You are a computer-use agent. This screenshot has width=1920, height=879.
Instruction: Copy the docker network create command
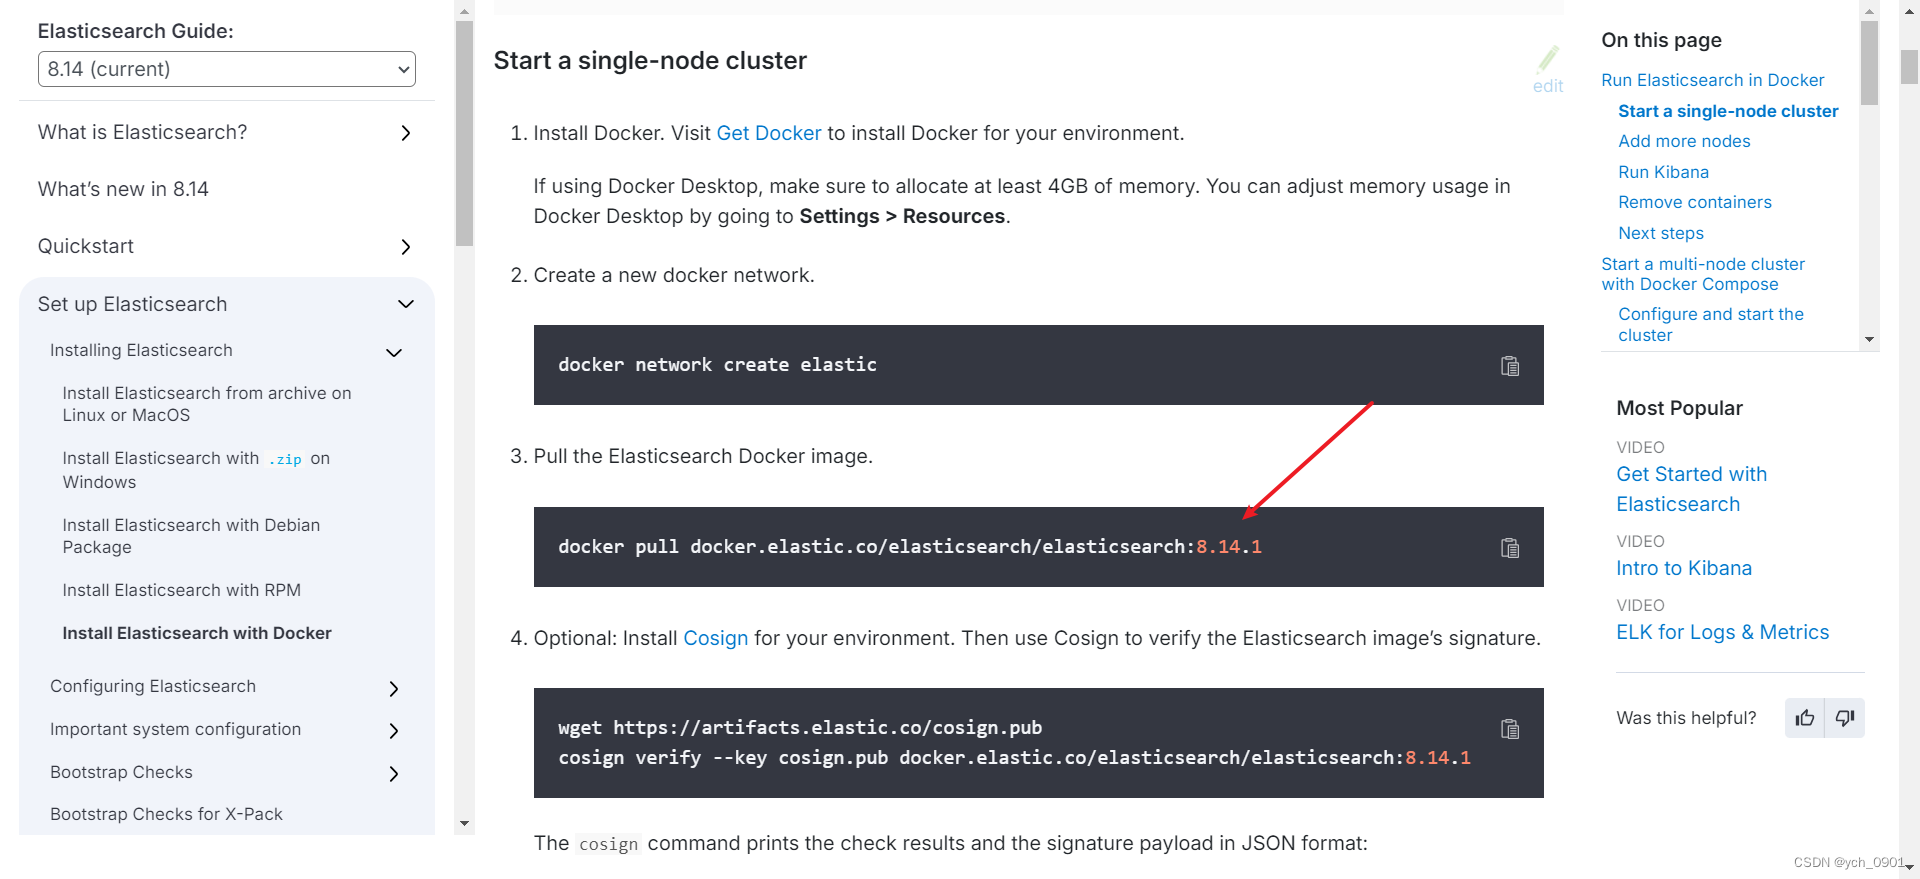[1510, 365]
